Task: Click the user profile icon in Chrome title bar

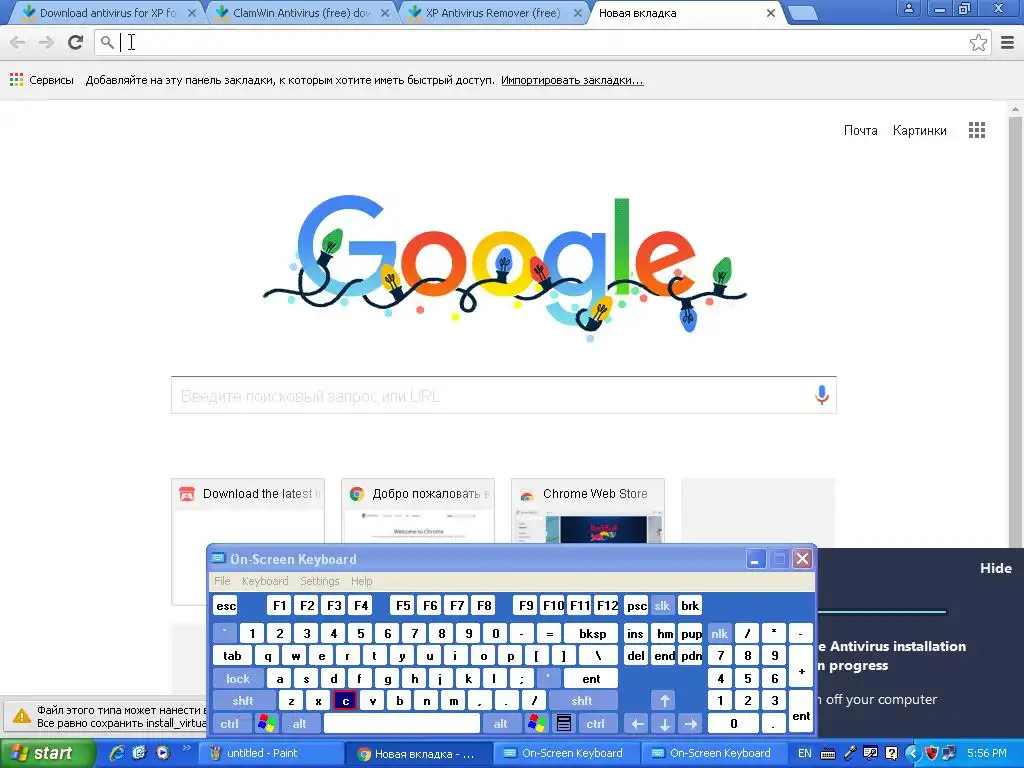Action: pyautogui.click(x=908, y=8)
